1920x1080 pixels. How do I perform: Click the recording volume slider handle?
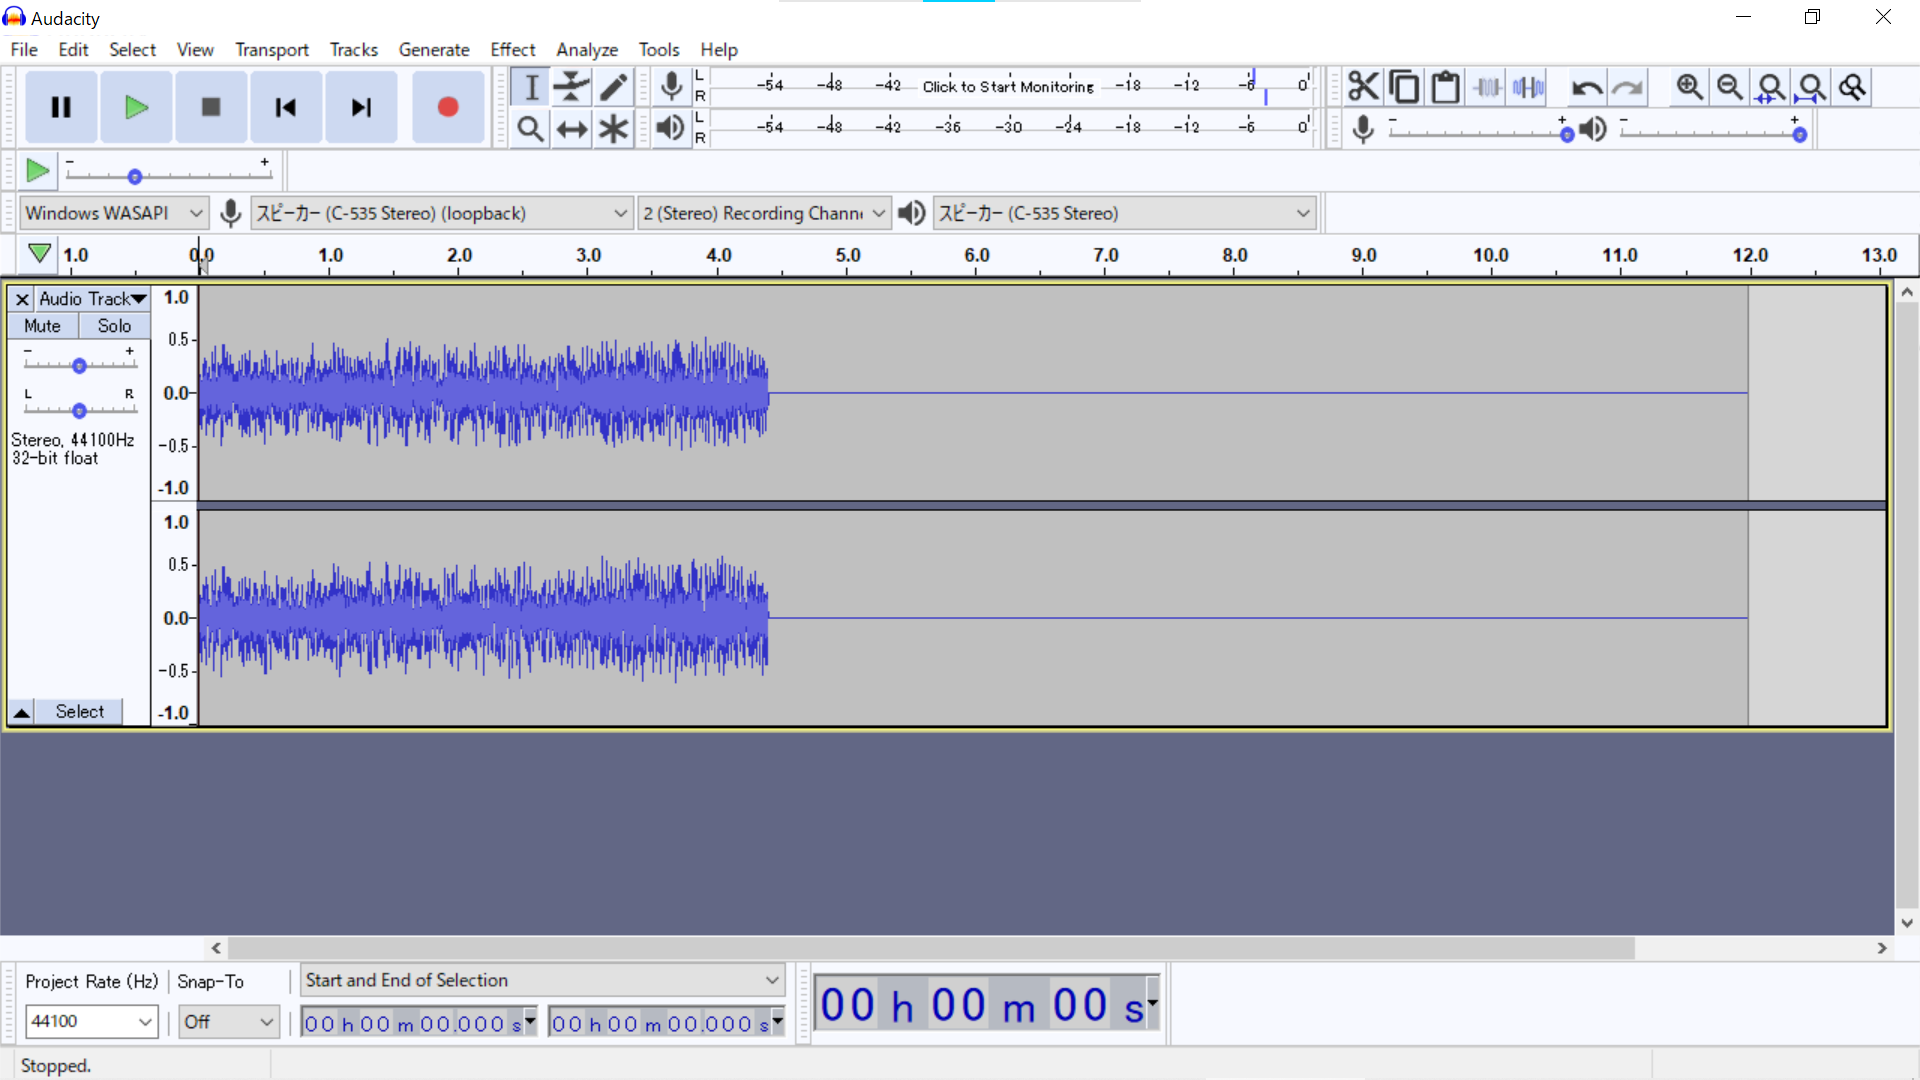point(1567,135)
